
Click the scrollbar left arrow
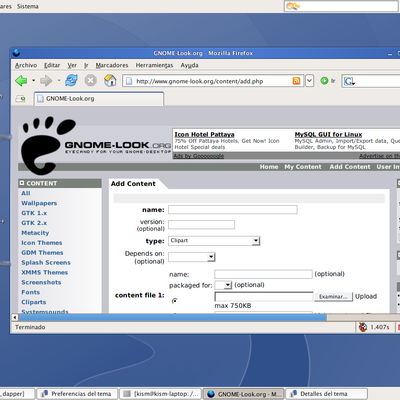pyautogui.click(x=15, y=317)
